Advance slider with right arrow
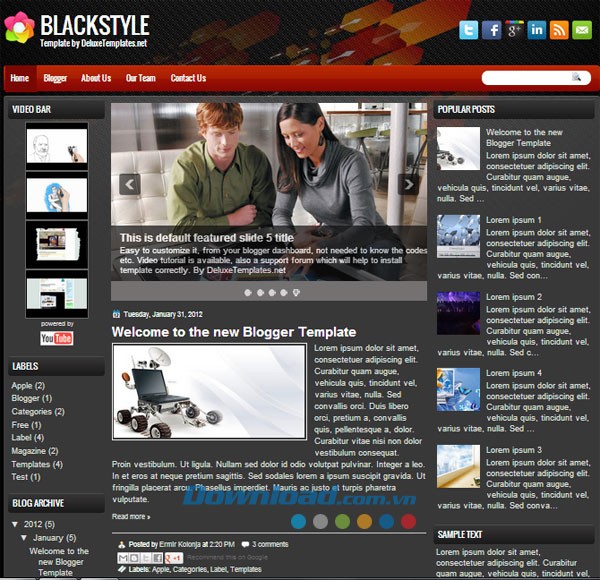 point(408,184)
